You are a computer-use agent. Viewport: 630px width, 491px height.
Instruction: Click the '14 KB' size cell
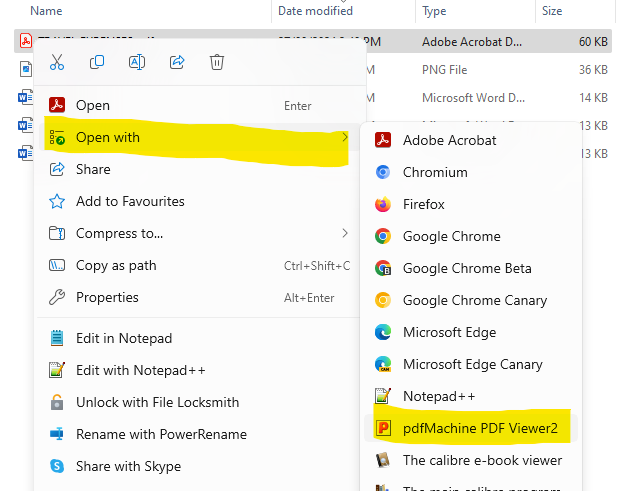tap(593, 98)
